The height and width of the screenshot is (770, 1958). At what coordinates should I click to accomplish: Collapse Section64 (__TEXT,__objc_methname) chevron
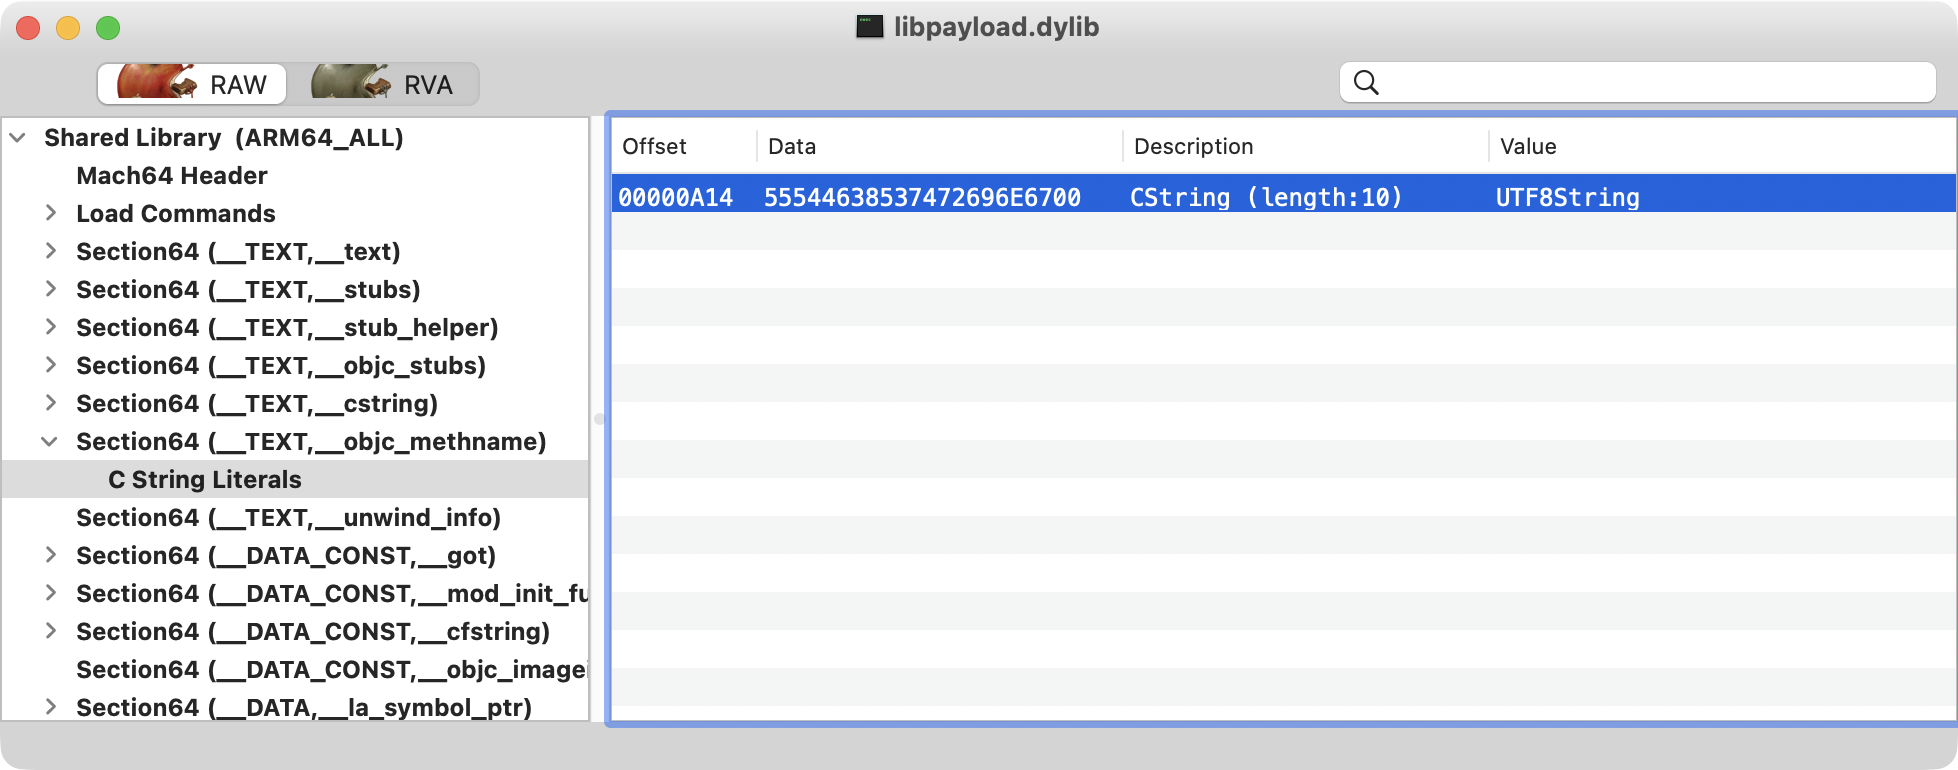click(x=50, y=441)
